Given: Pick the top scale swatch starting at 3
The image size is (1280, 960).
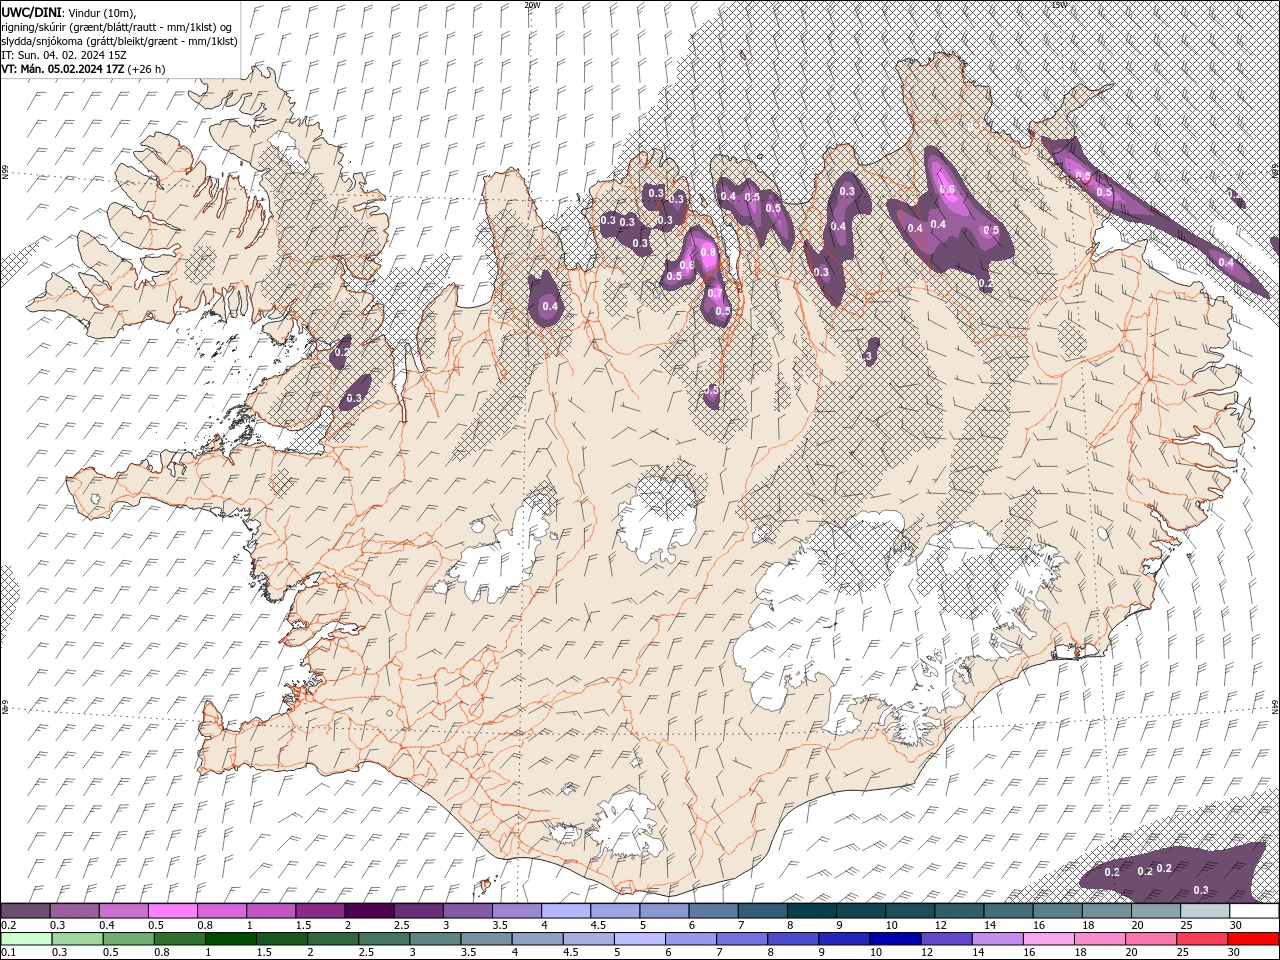Looking at the screenshot, I should pos(466,911).
